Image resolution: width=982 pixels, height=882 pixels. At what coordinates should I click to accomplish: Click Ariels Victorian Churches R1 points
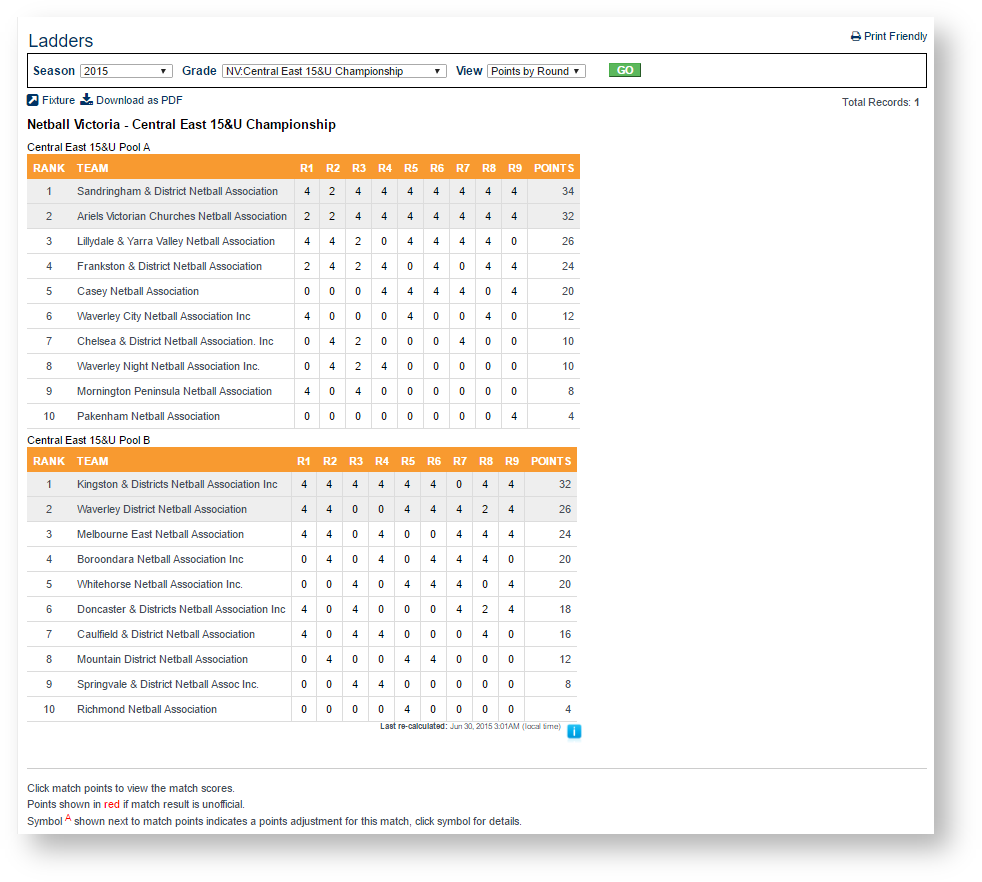click(x=307, y=216)
